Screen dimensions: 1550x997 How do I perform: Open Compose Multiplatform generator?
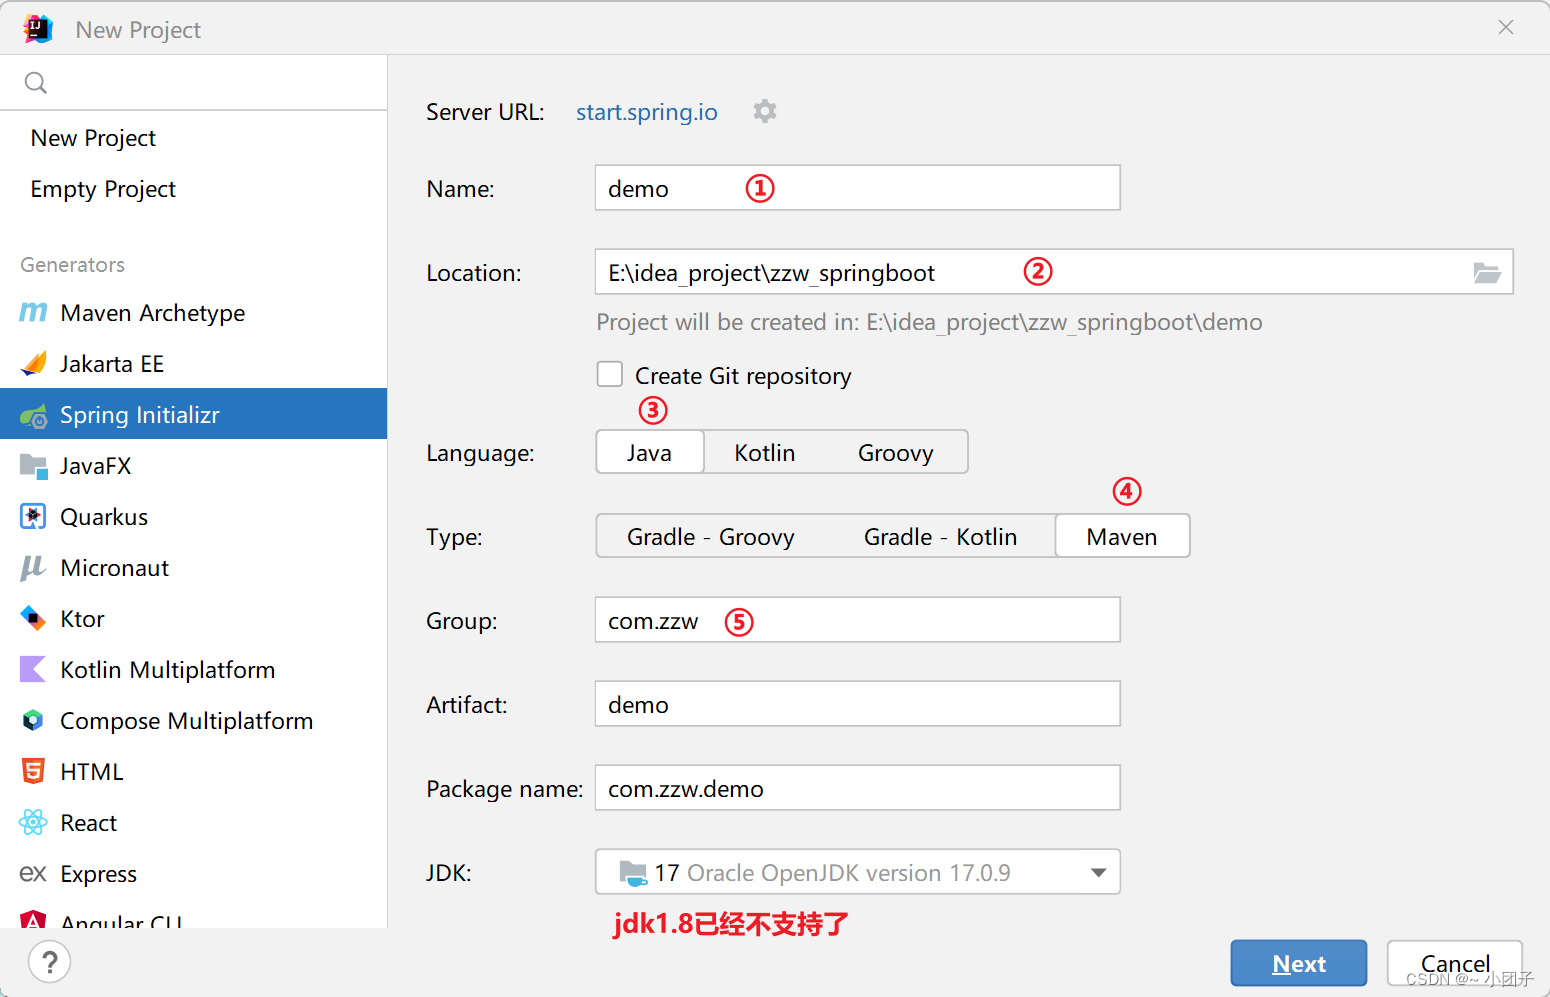(x=193, y=721)
